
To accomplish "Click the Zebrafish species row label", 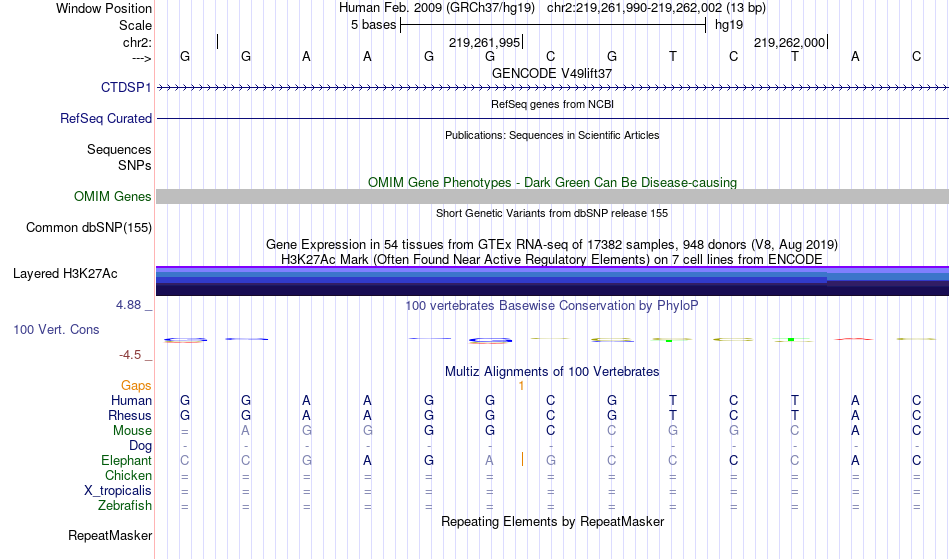I will (125, 505).
